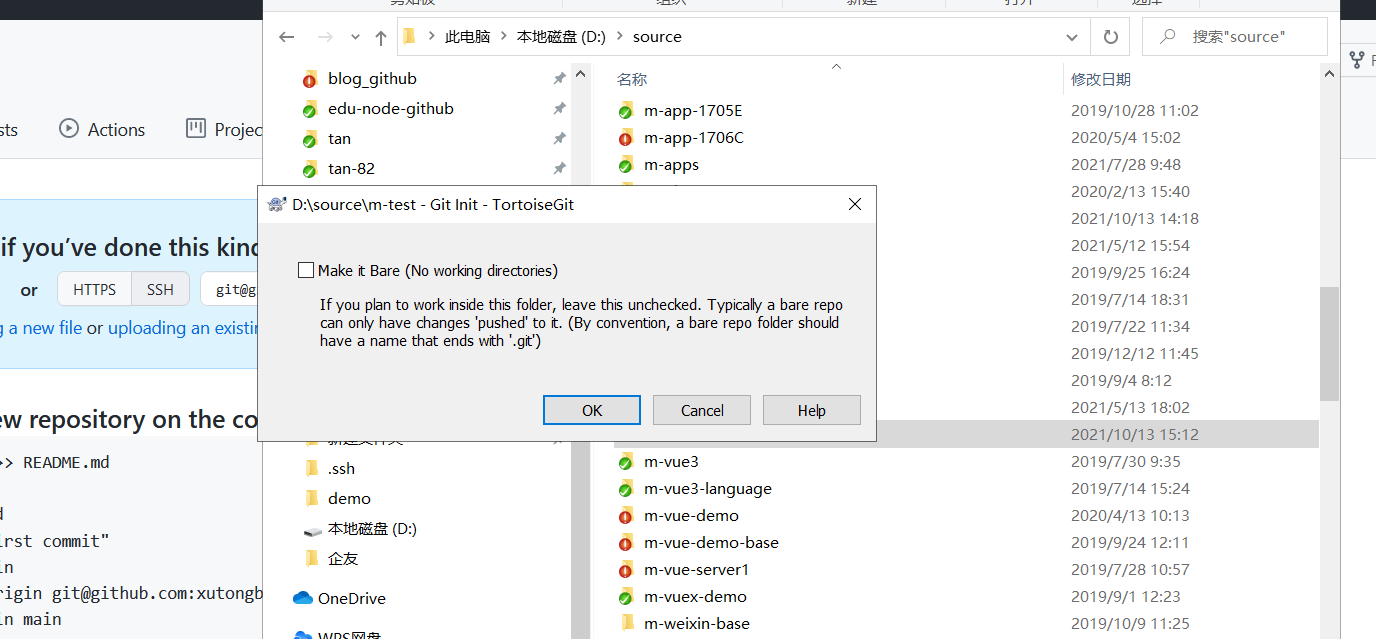
Task: Select m-vue3-language folder icon
Action: [x=626, y=489]
